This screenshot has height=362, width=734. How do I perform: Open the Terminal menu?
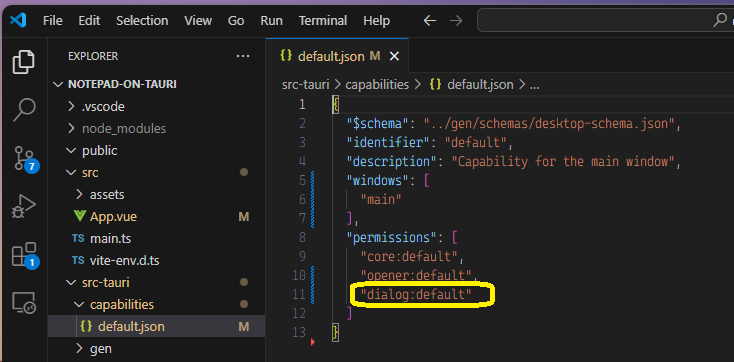pos(323,21)
